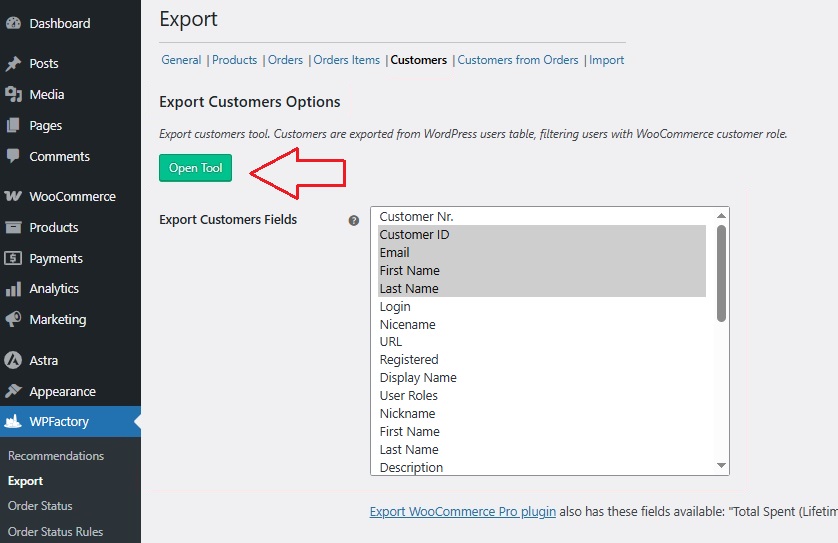Viewport: 838px width, 543px height.
Task: Select Registered field option
Action: click(542, 359)
